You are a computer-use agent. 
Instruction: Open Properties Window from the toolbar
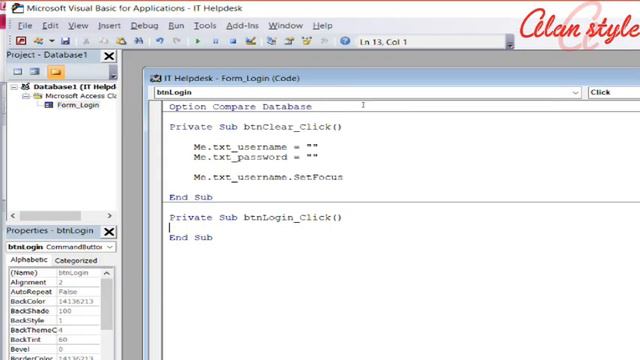(x=289, y=41)
